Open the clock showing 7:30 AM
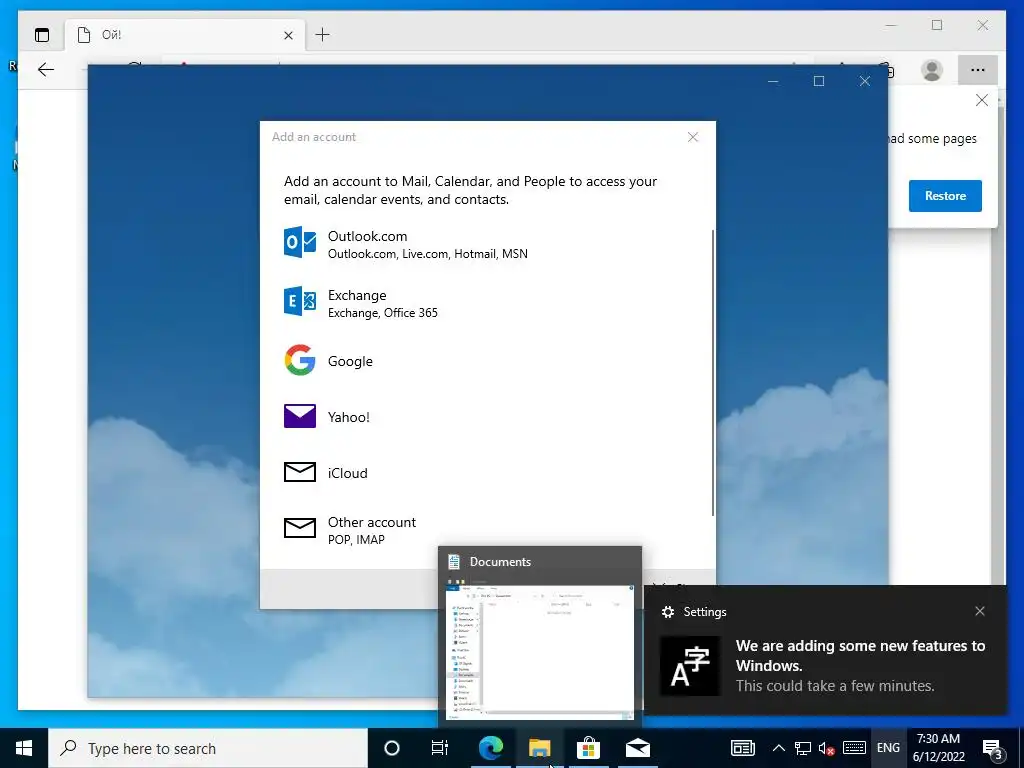This screenshot has height=768, width=1024. [938, 748]
